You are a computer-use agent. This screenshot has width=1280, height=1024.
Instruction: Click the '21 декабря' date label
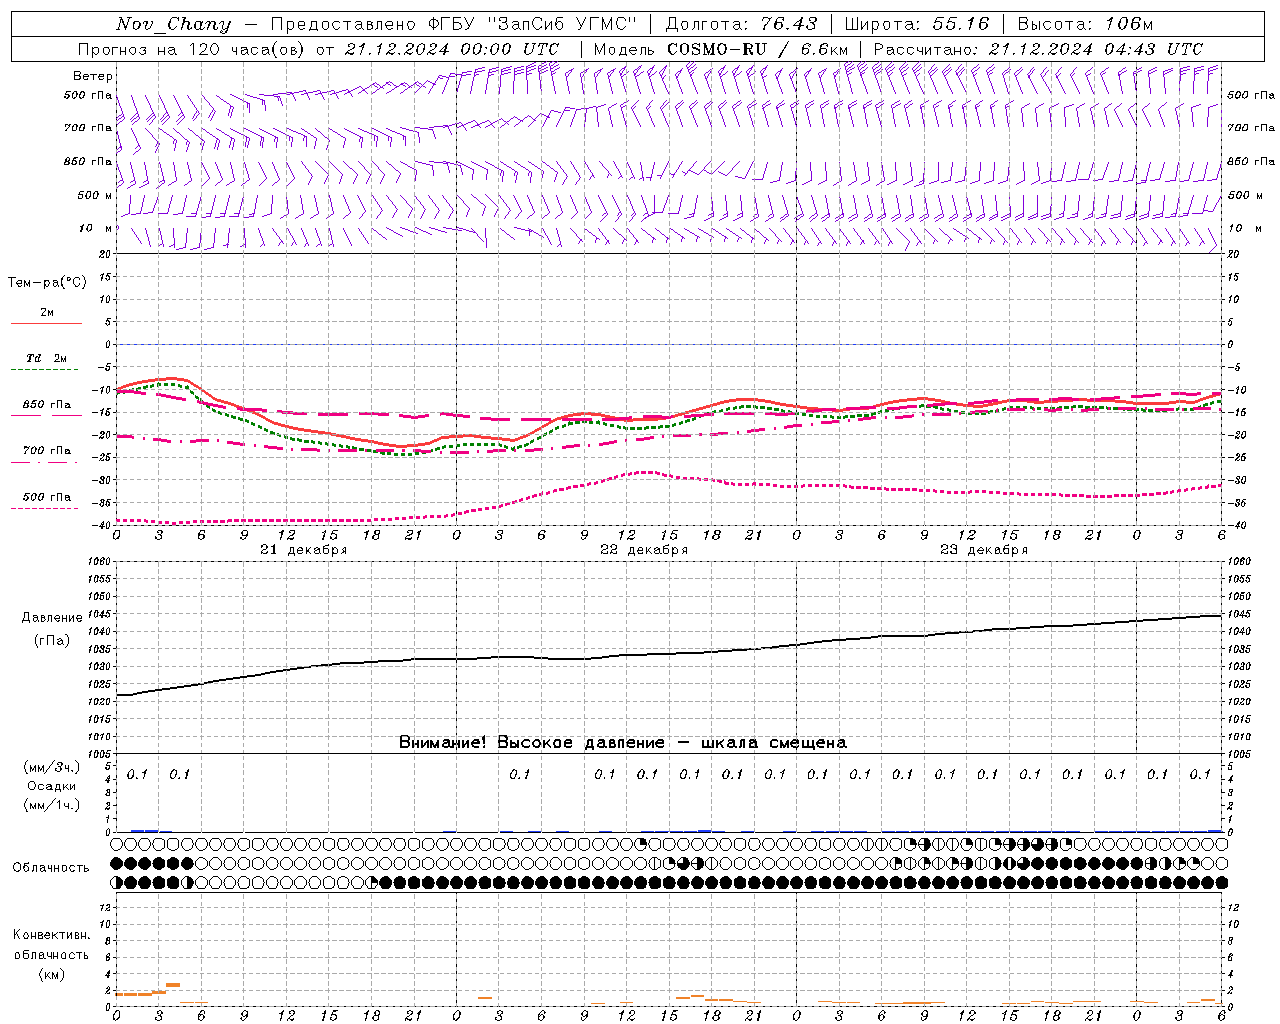click(x=304, y=550)
